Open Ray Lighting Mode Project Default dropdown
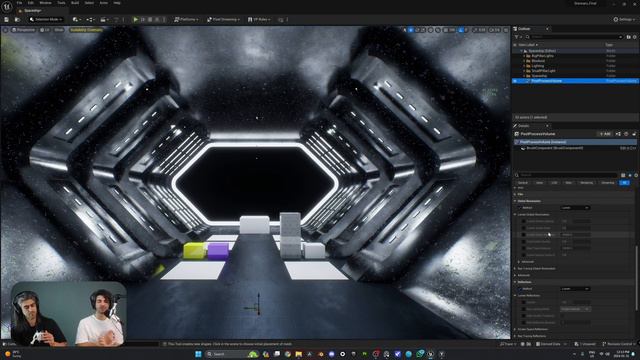The width and height of the screenshot is (640, 360). pyautogui.click(x=575, y=309)
